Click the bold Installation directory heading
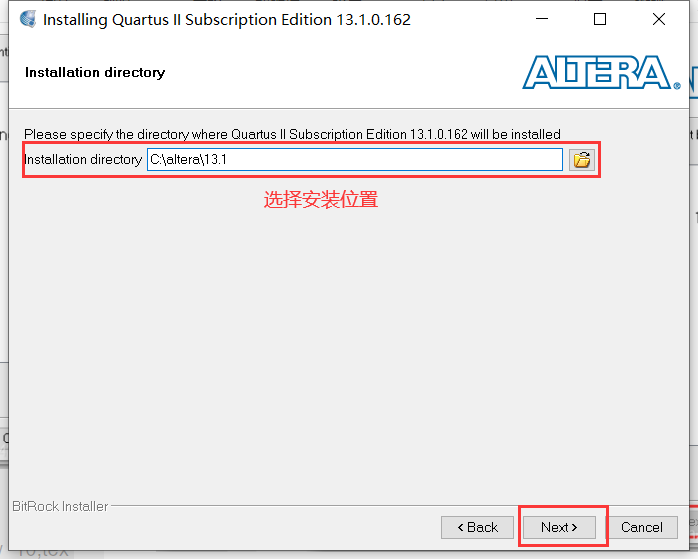Screen dimensions: 698x559 point(95,72)
